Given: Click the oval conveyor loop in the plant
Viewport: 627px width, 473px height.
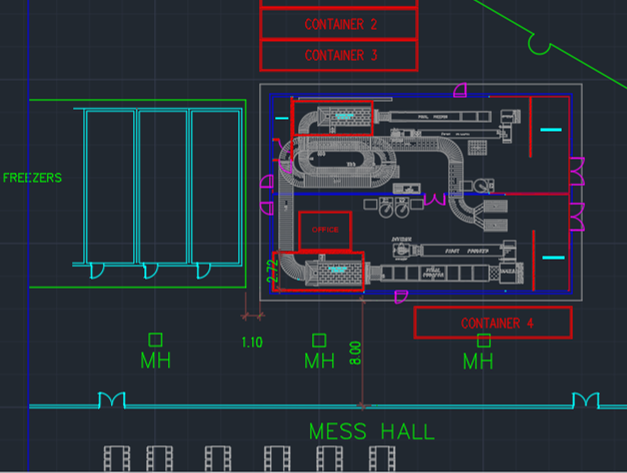Looking at the screenshot, I should click(336, 163).
